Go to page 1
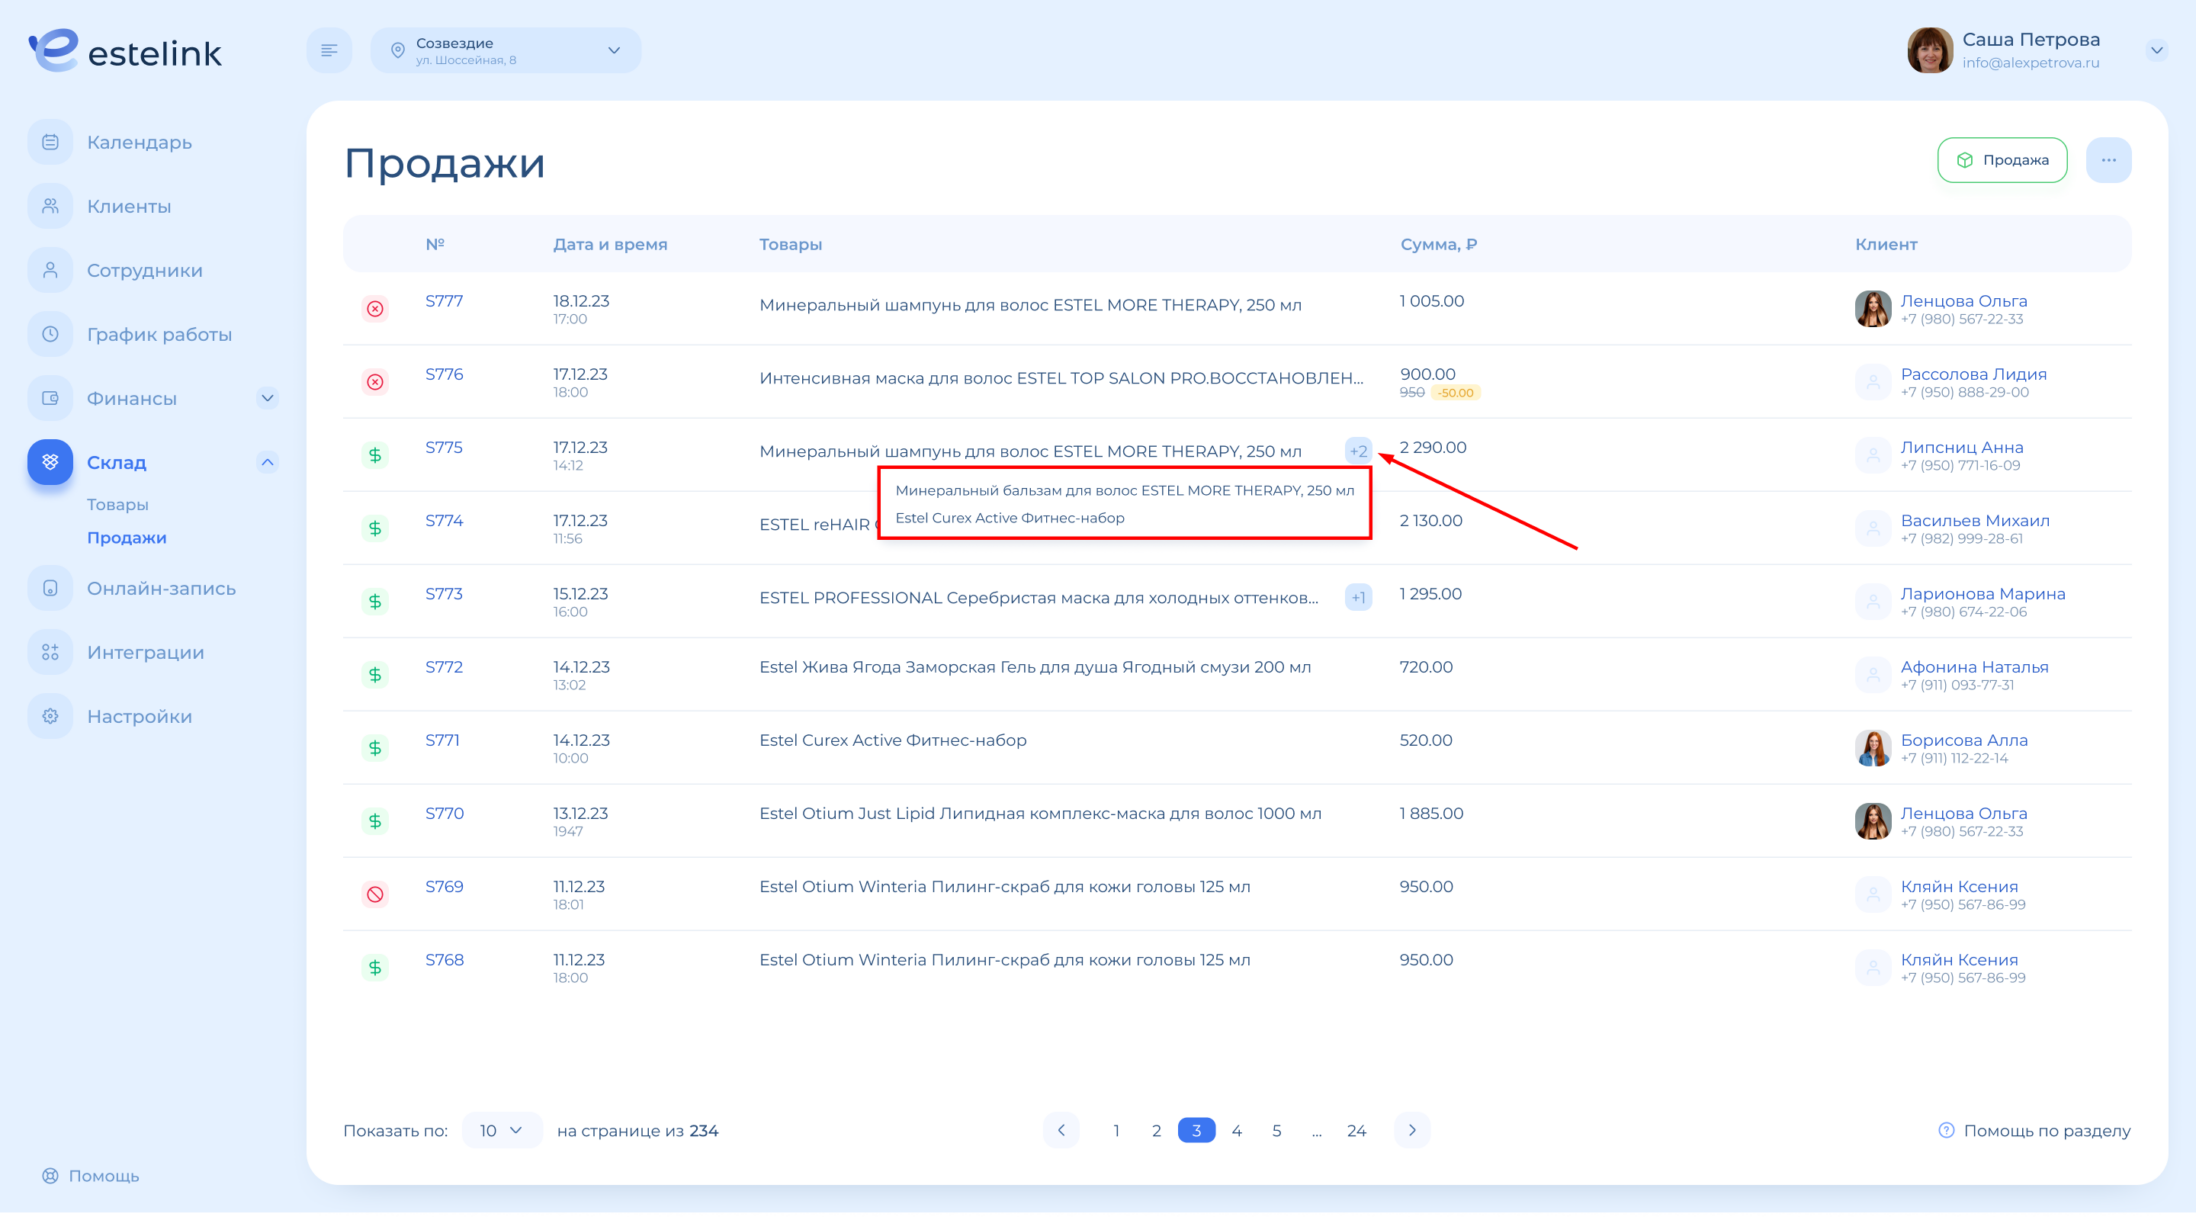The height and width of the screenshot is (1217, 2196). point(1116,1130)
